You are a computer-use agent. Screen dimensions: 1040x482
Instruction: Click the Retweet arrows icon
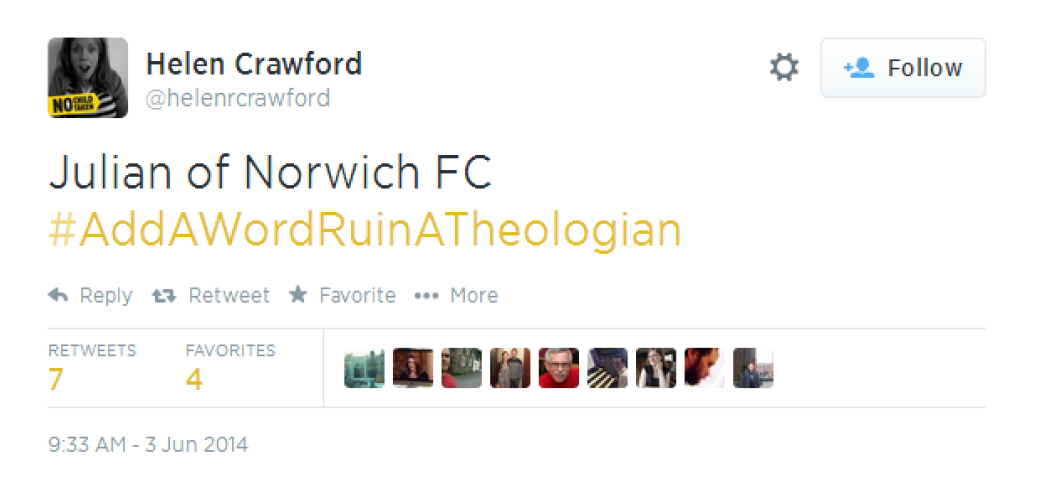pyautogui.click(x=164, y=295)
